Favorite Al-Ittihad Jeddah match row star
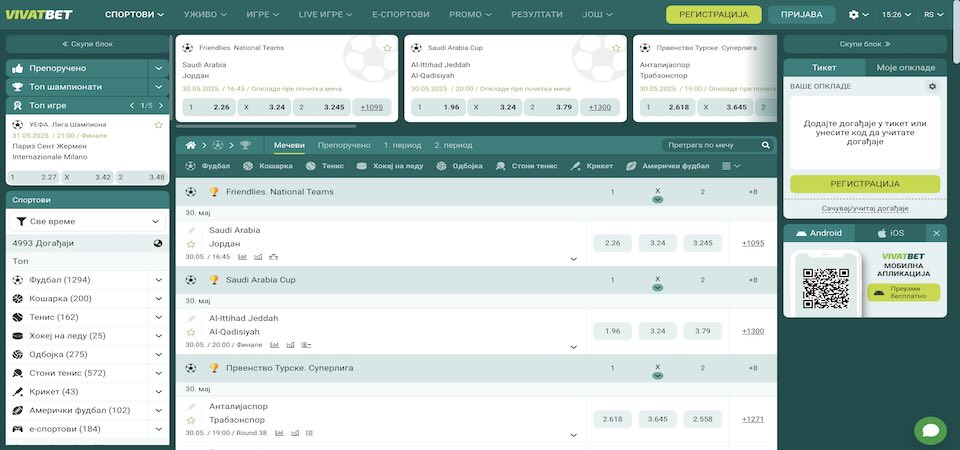Image resolution: width=960 pixels, height=450 pixels. [191, 332]
